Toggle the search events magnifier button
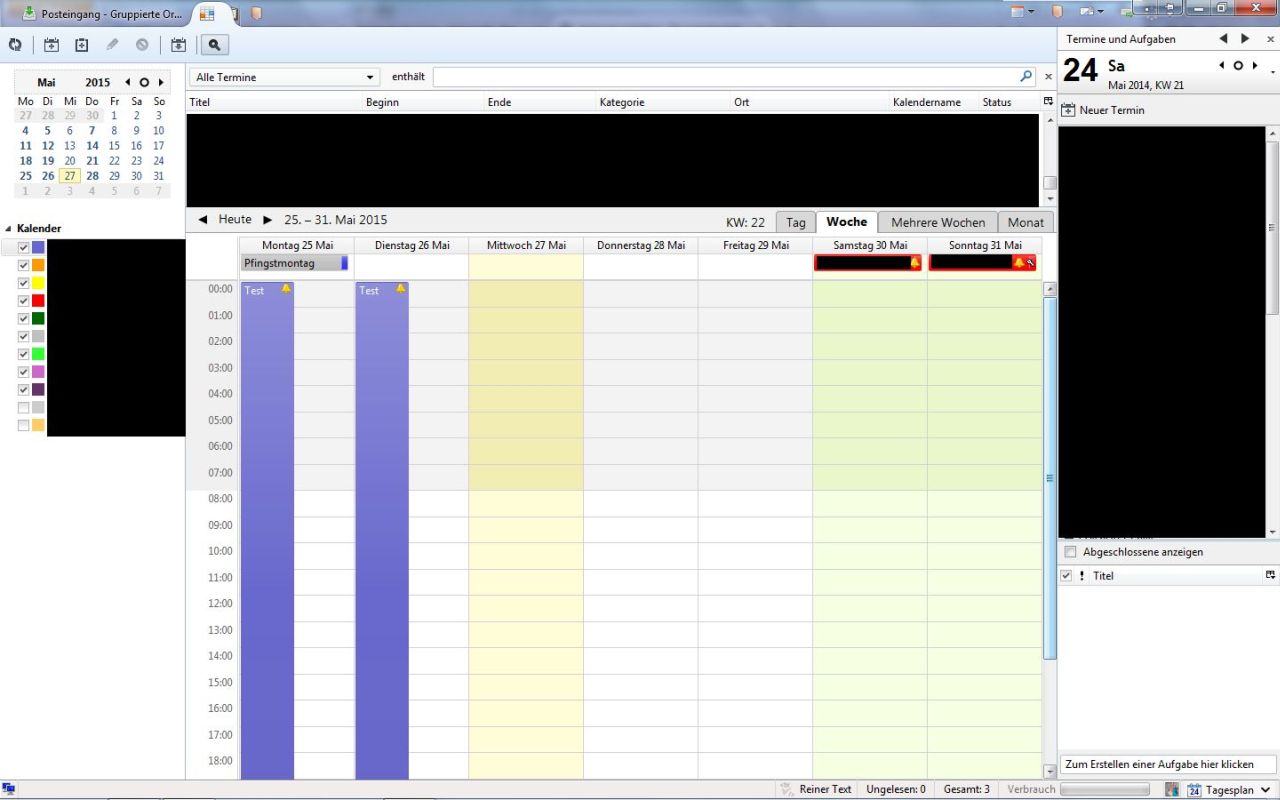Screen dimensions: 1280x800 [x=214, y=45]
